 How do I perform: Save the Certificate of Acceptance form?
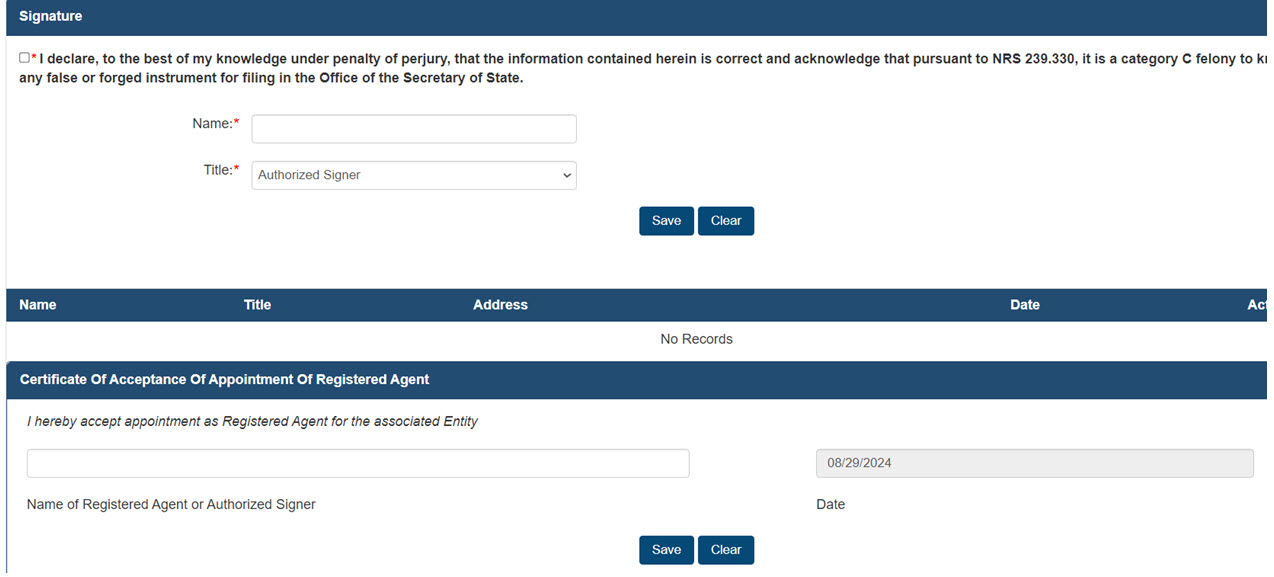click(666, 550)
